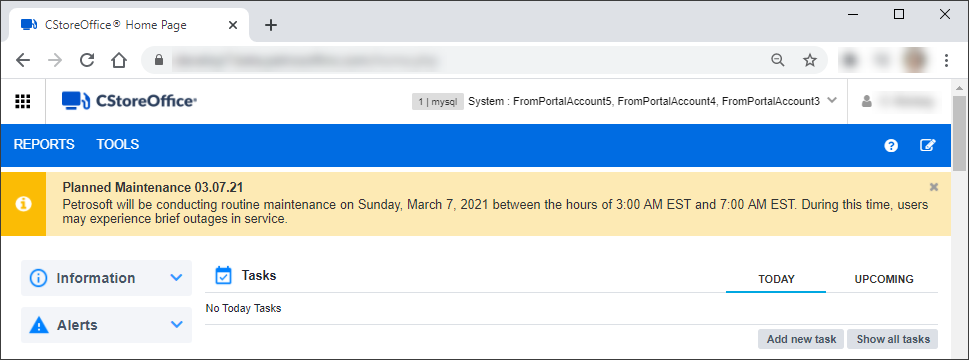Image resolution: width=969 pixels, height=360 pixels.
Task: Click the user profile icon
Action: point(866,101)
